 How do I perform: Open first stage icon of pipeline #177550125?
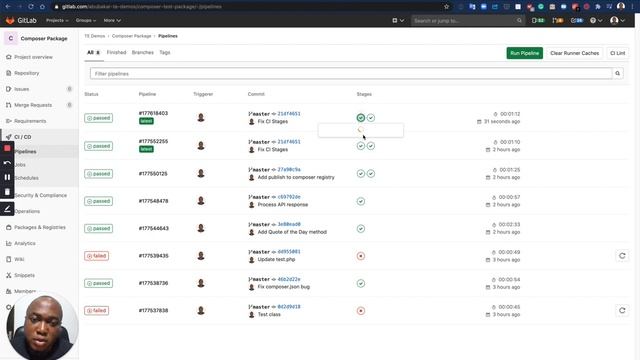tap(361, 173)
